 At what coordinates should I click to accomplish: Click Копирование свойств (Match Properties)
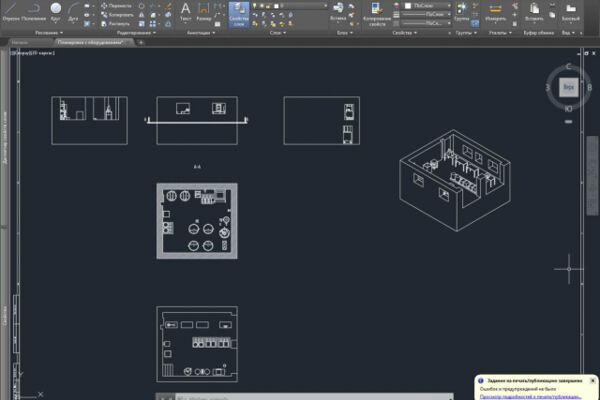coord(377,15)
